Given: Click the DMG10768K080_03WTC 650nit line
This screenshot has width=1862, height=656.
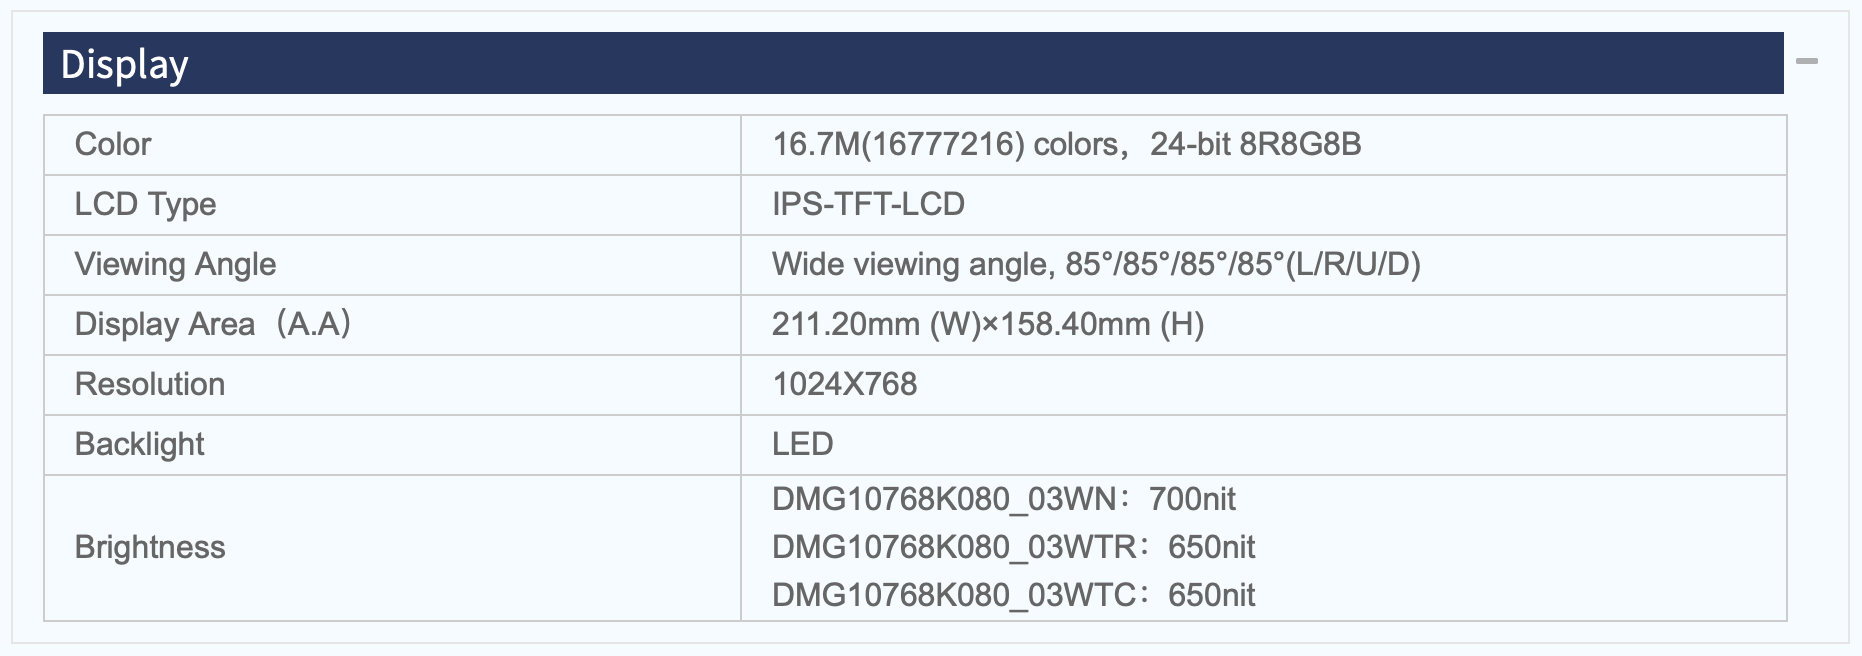Looking at the screenshot, I should [1014, 595].
